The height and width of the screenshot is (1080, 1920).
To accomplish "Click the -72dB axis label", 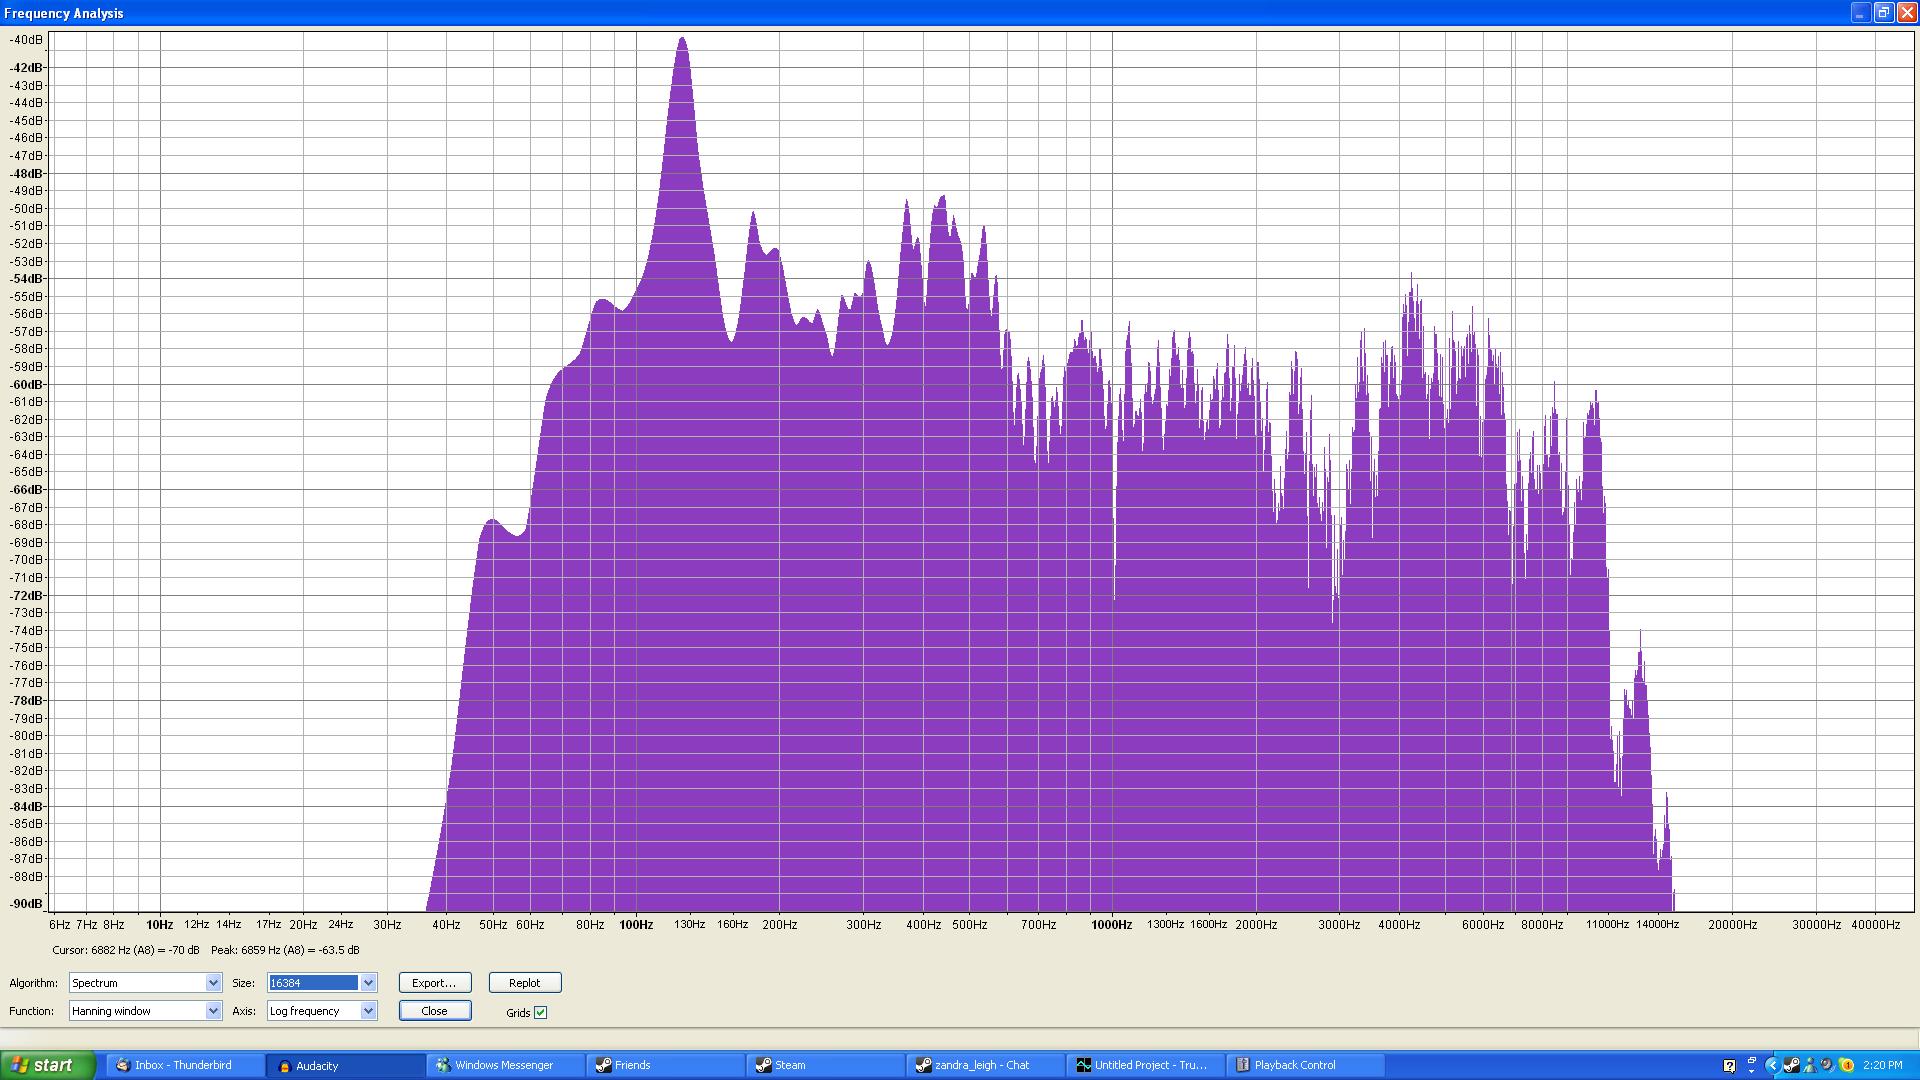I will [27, 595].
